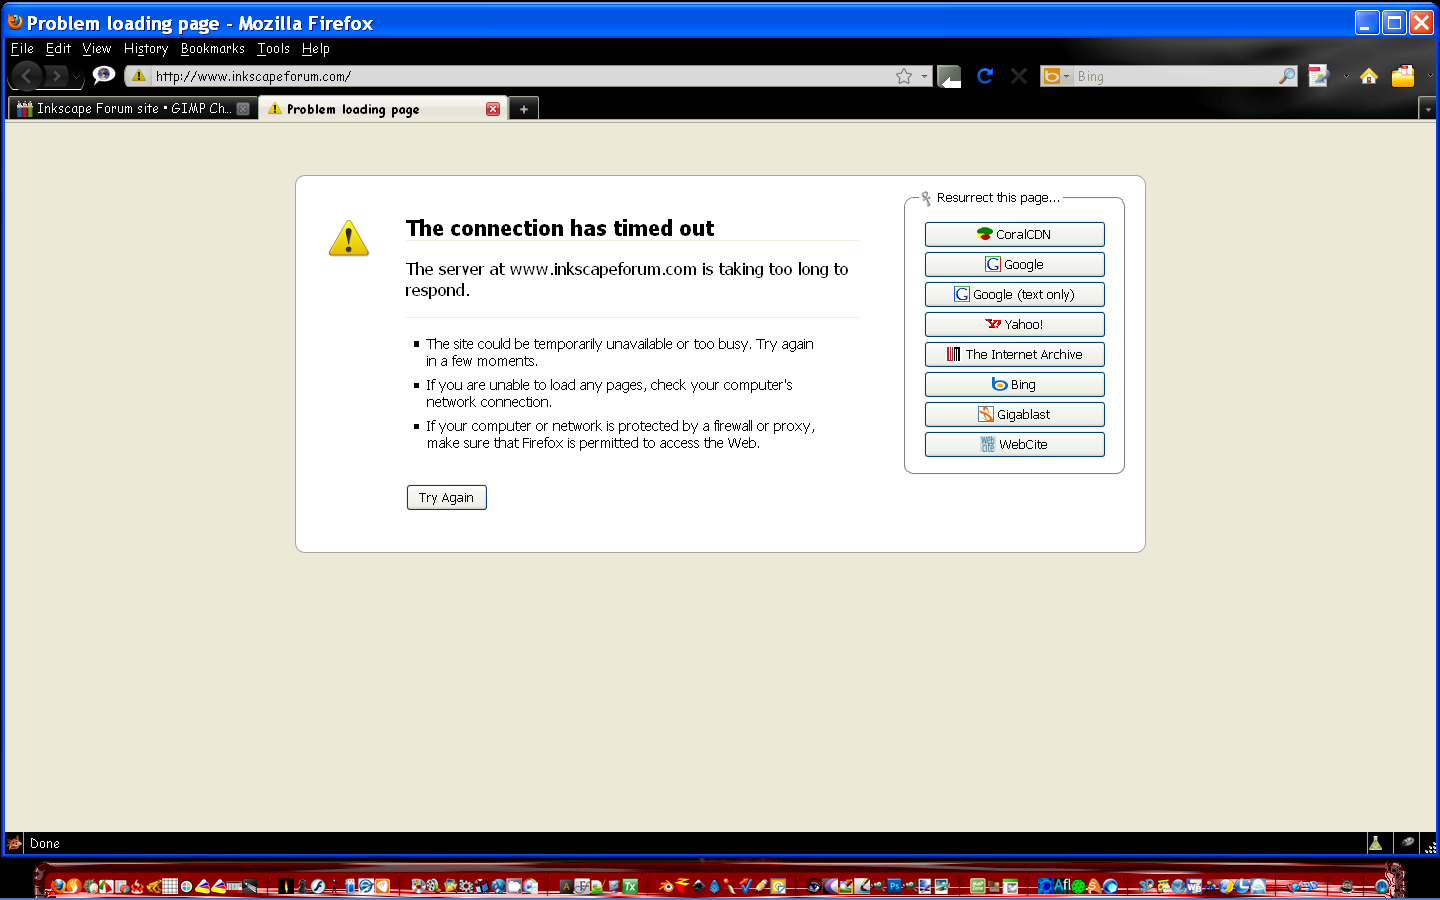The height and width of the screenshot is (900, 1440).
Task: Go back with the Back arrow
Action: [x=27, y=75]
